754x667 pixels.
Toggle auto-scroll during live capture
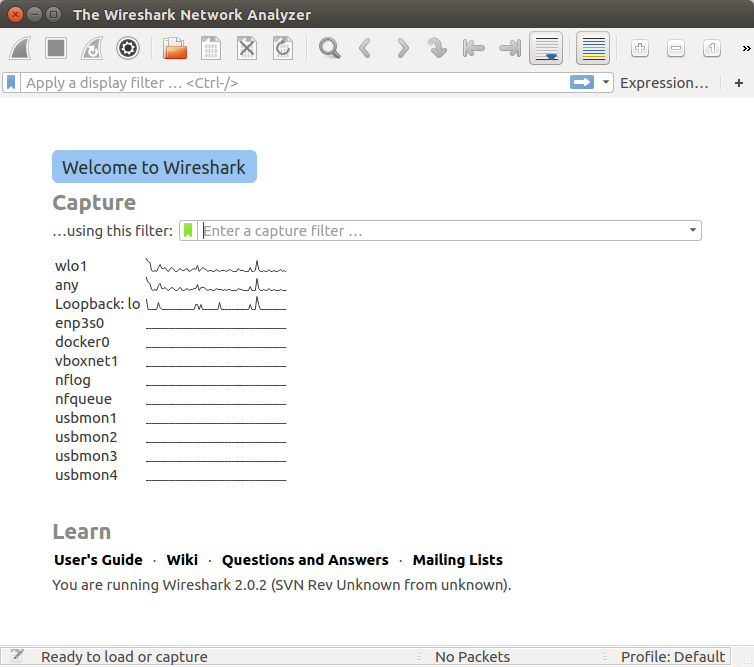[546, 48]
